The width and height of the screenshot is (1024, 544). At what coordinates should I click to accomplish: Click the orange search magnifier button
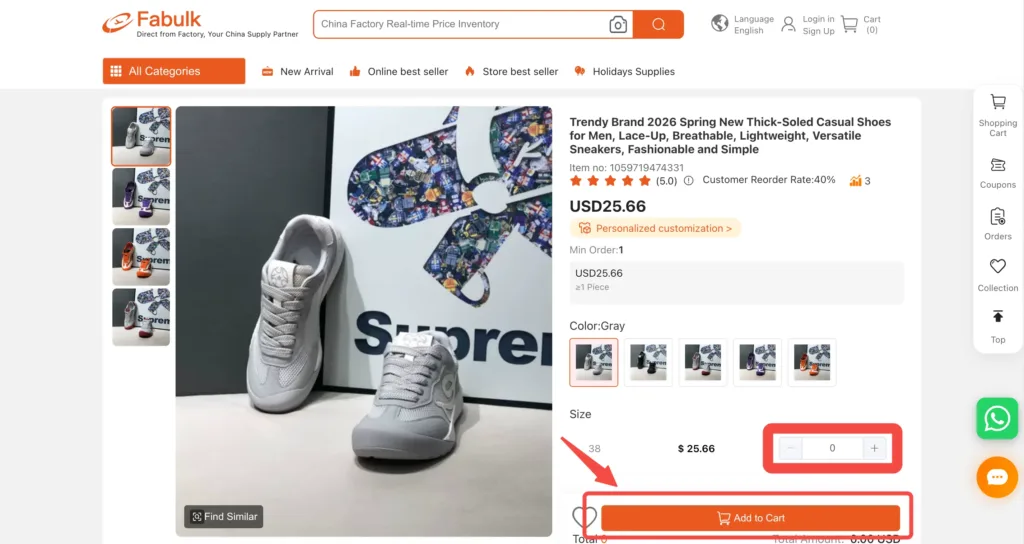point(658,24)
